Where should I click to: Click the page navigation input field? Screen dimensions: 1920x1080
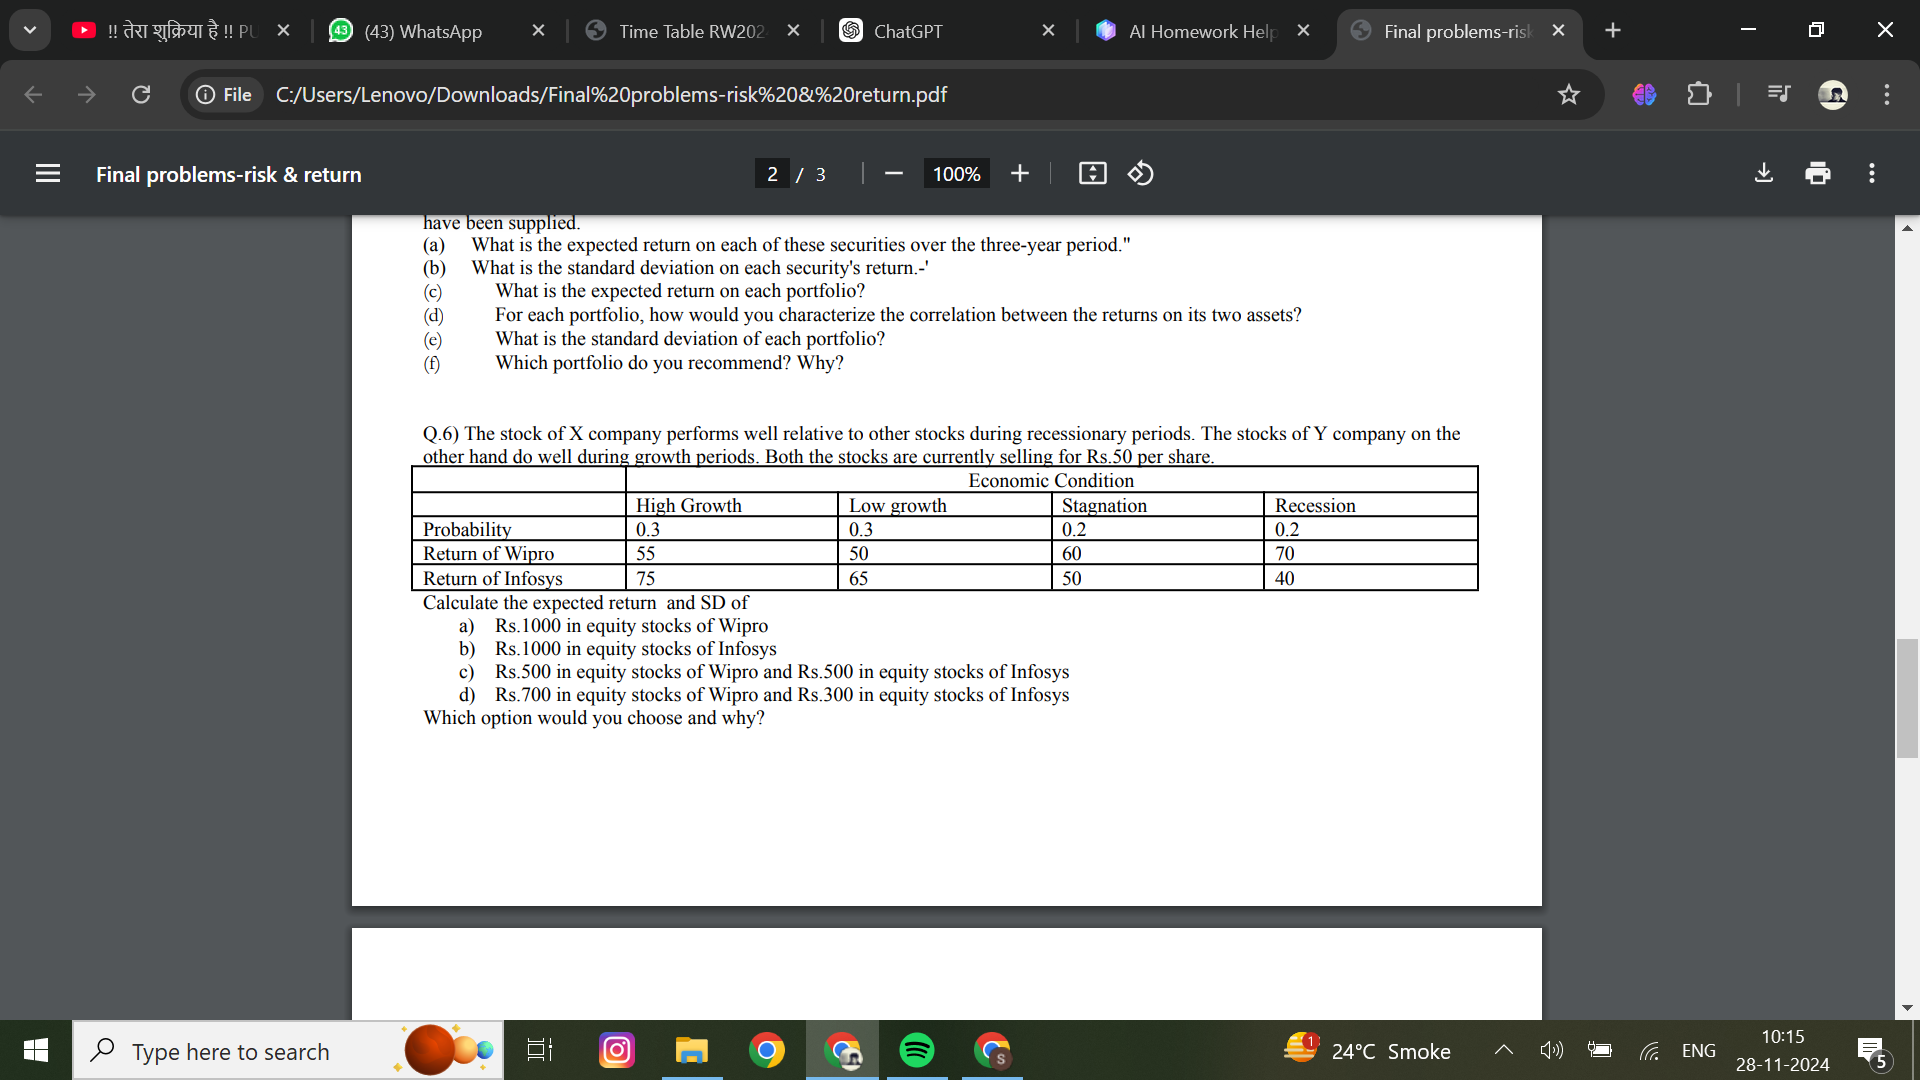point(770,174)
